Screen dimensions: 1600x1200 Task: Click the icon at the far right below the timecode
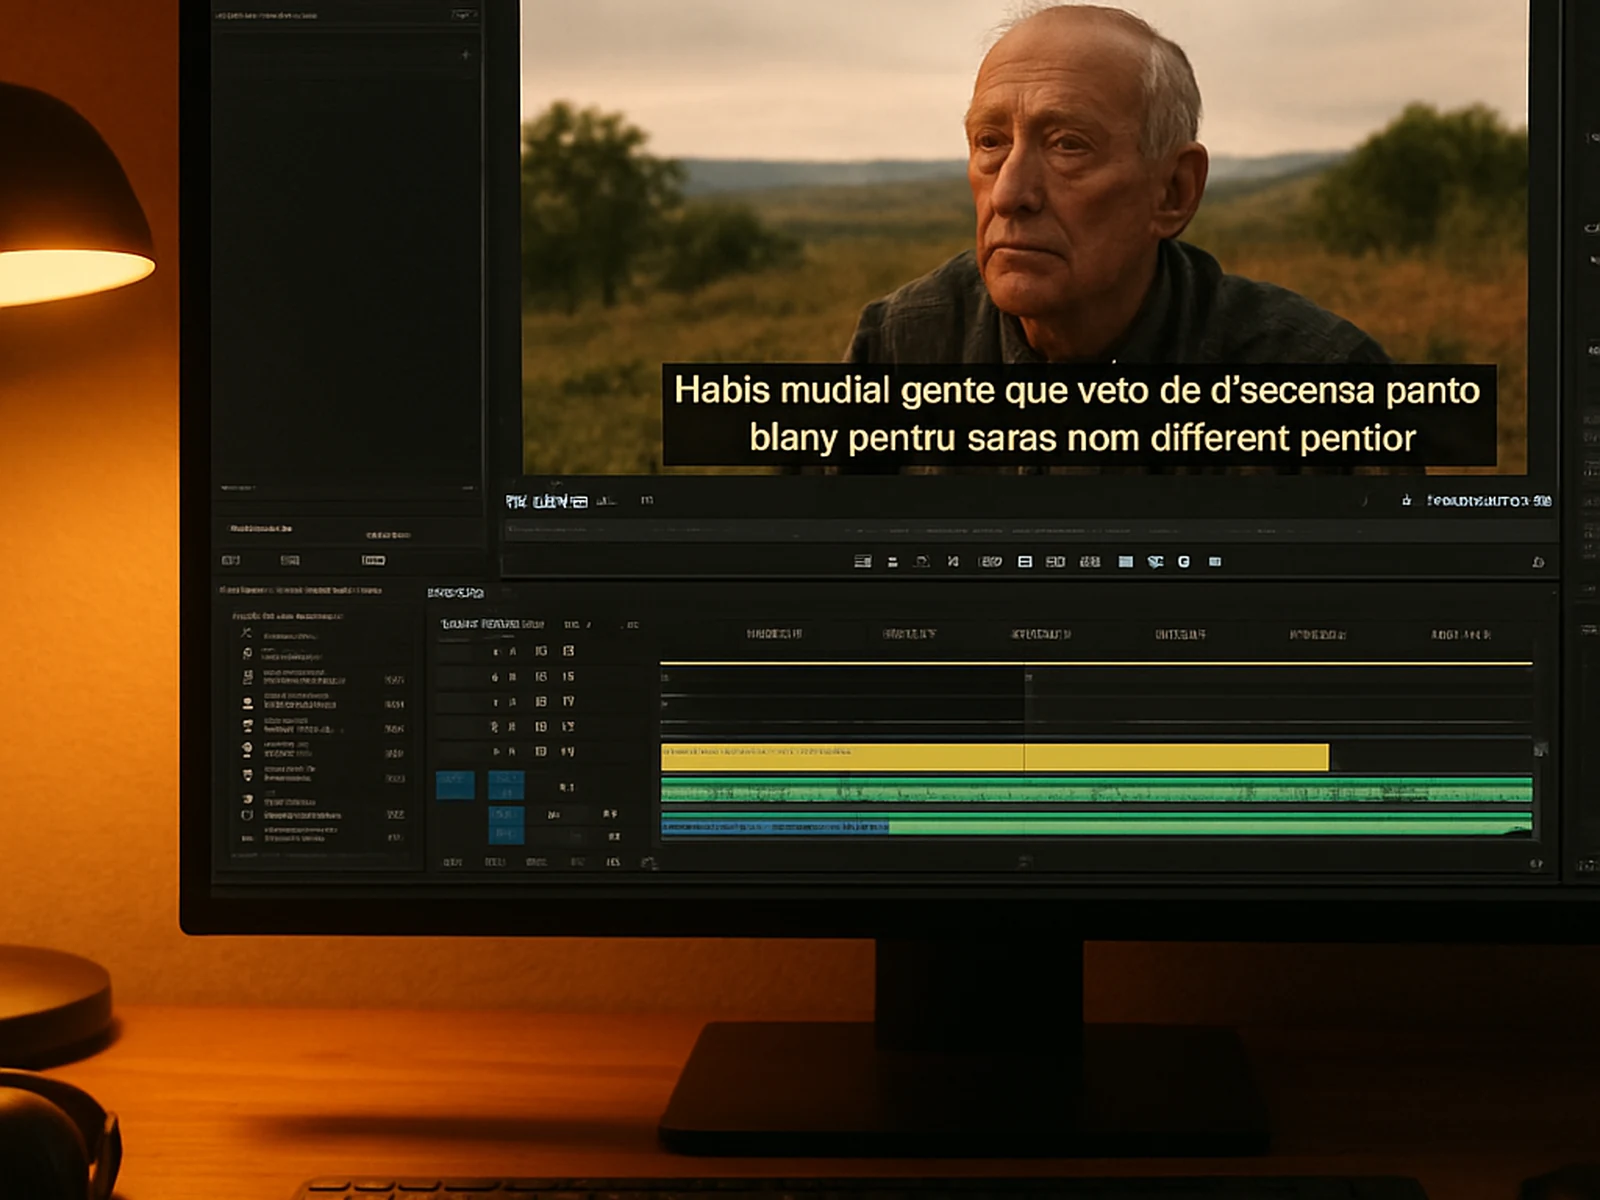(x=1538, y=563)
